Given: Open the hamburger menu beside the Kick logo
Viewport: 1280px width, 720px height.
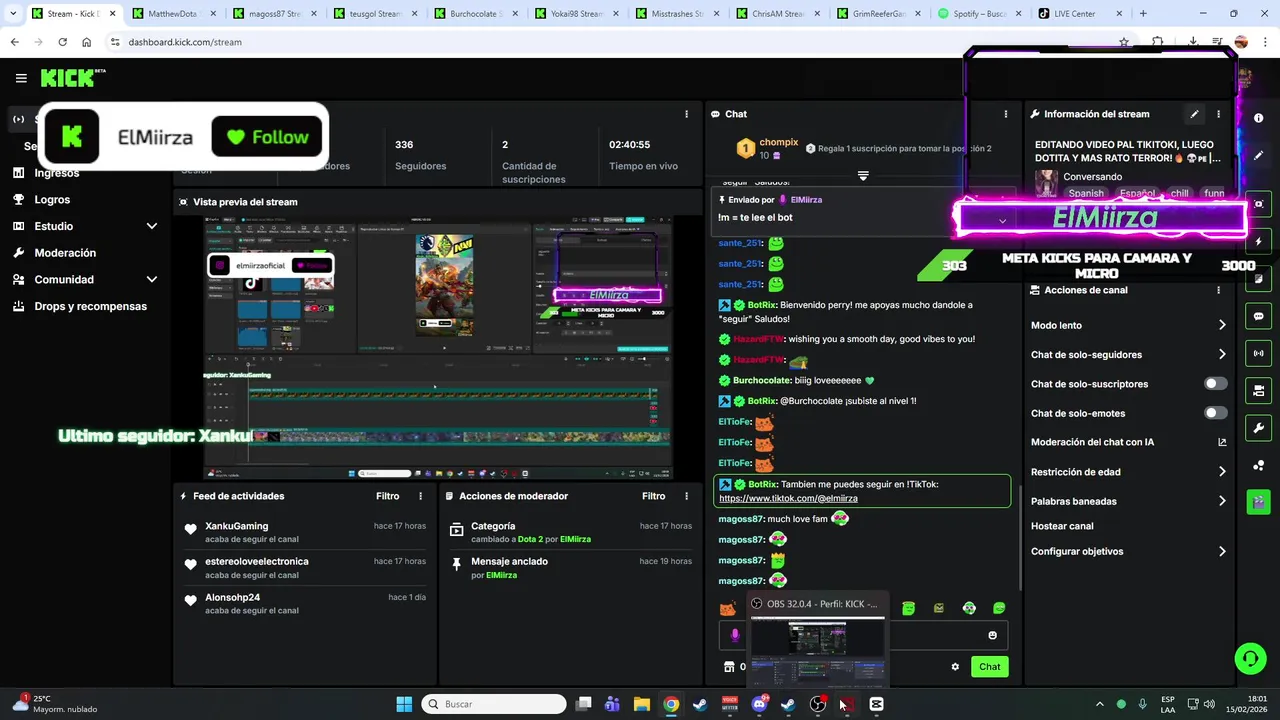Looking at the screenshot, I should point(21,78).
